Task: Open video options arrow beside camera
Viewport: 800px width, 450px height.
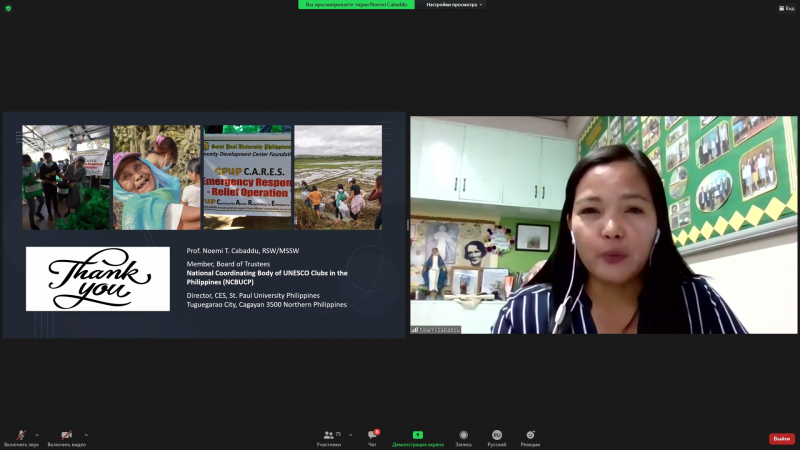Action: point(86,435)
